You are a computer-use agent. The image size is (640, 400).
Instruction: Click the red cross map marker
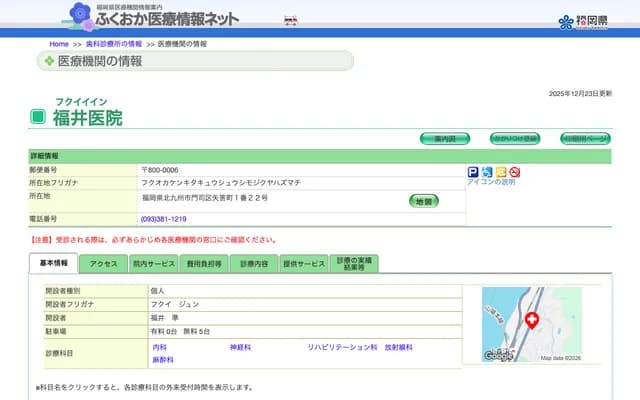pos(531,320)
